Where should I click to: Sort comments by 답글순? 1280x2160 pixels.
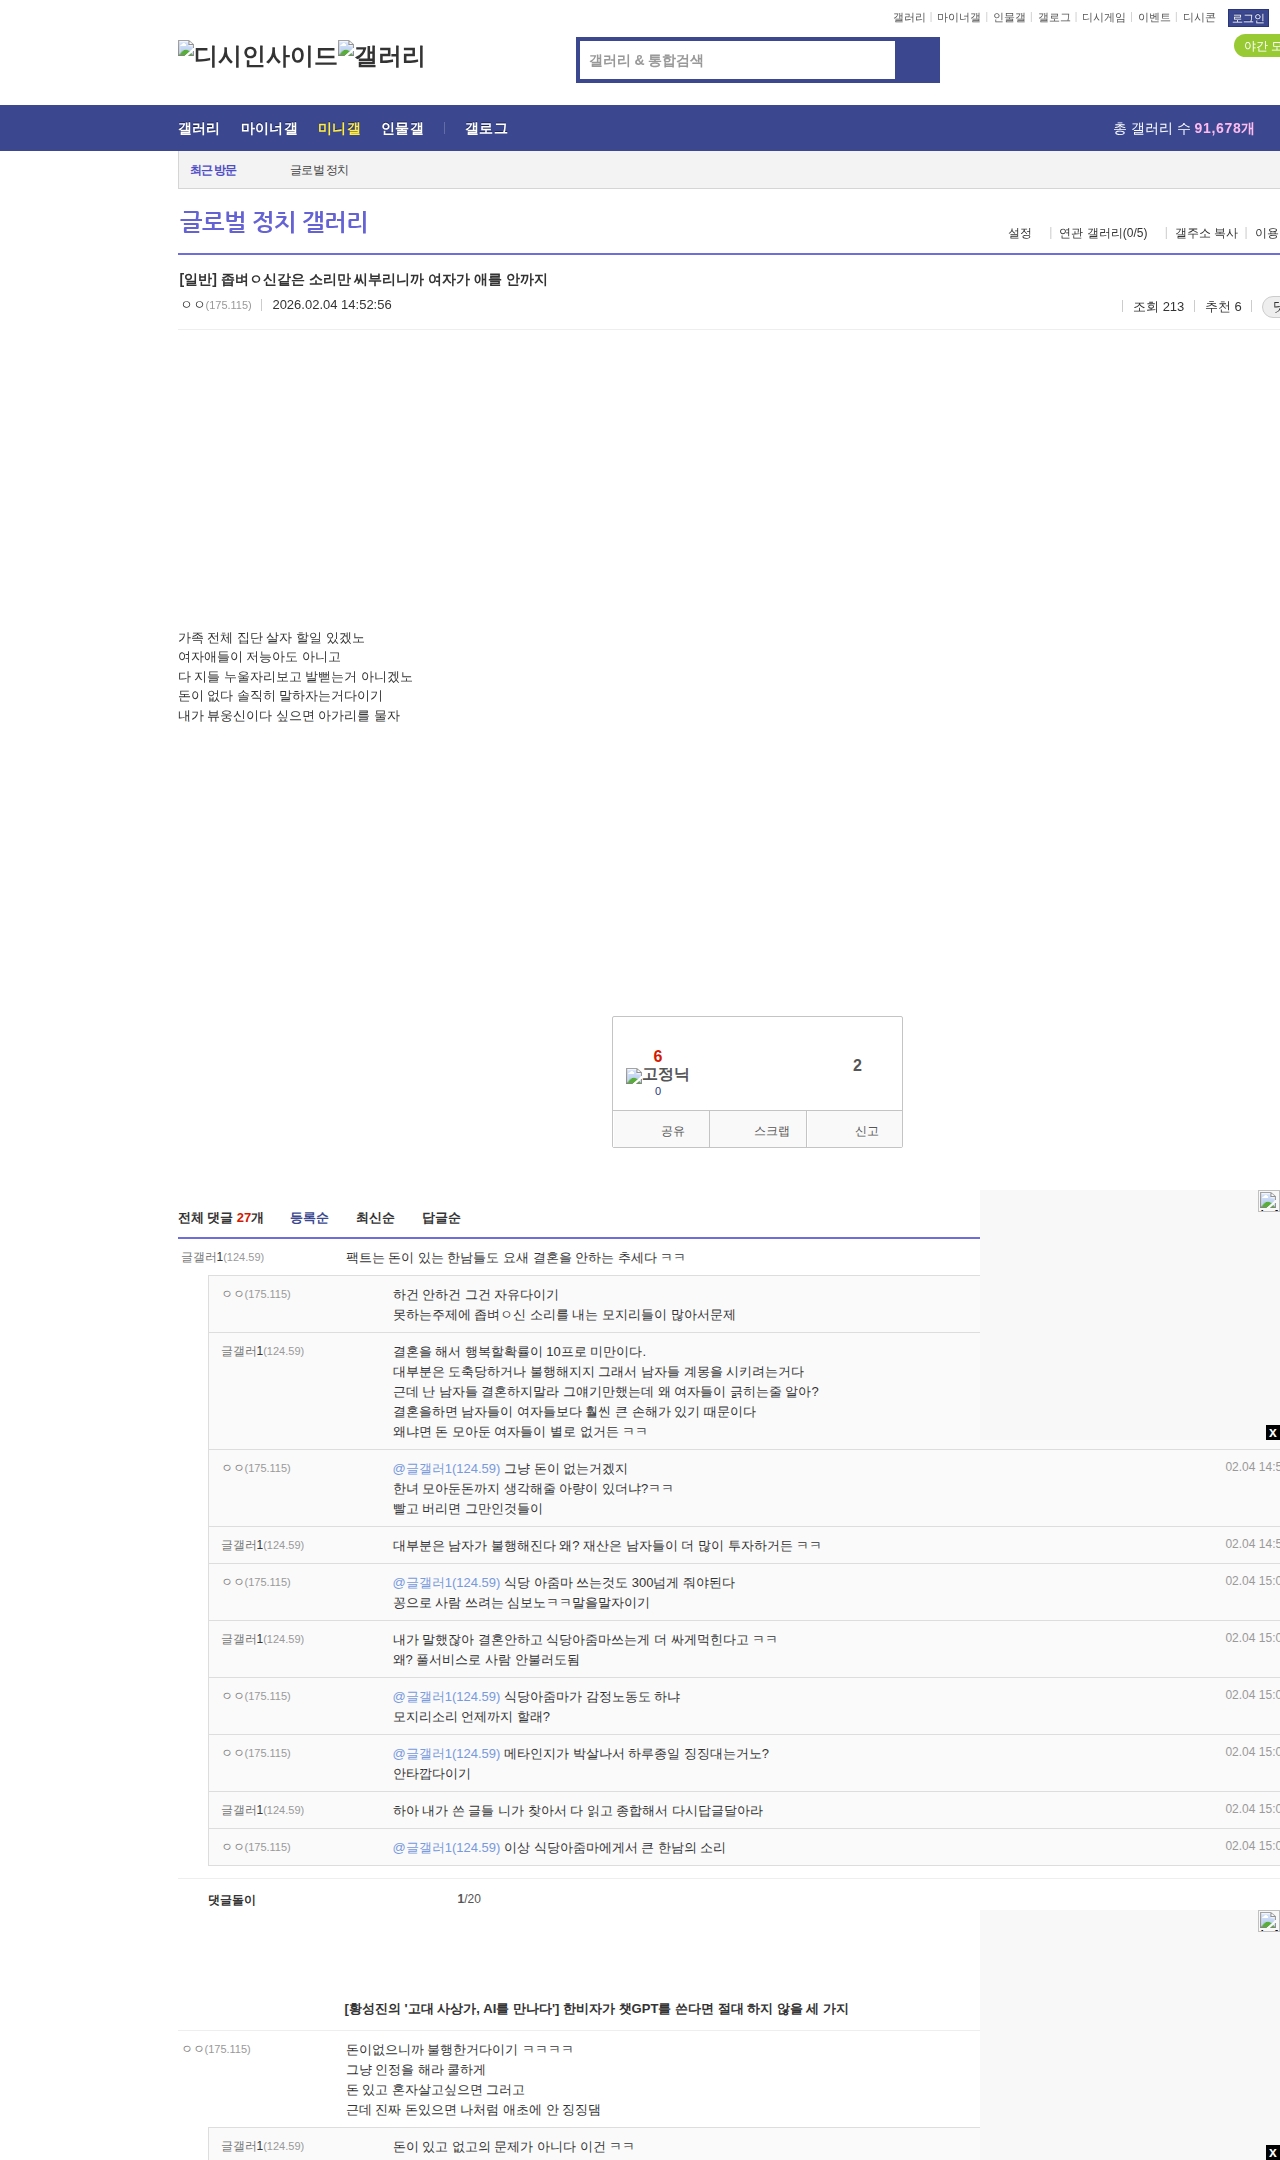point(441,1218)
